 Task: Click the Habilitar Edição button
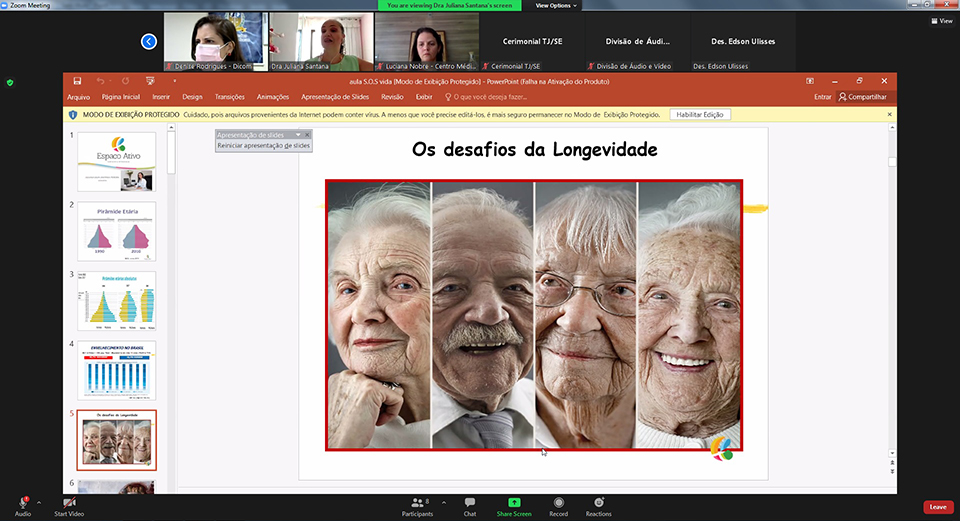pyautogui.click(x=700, y=115)
